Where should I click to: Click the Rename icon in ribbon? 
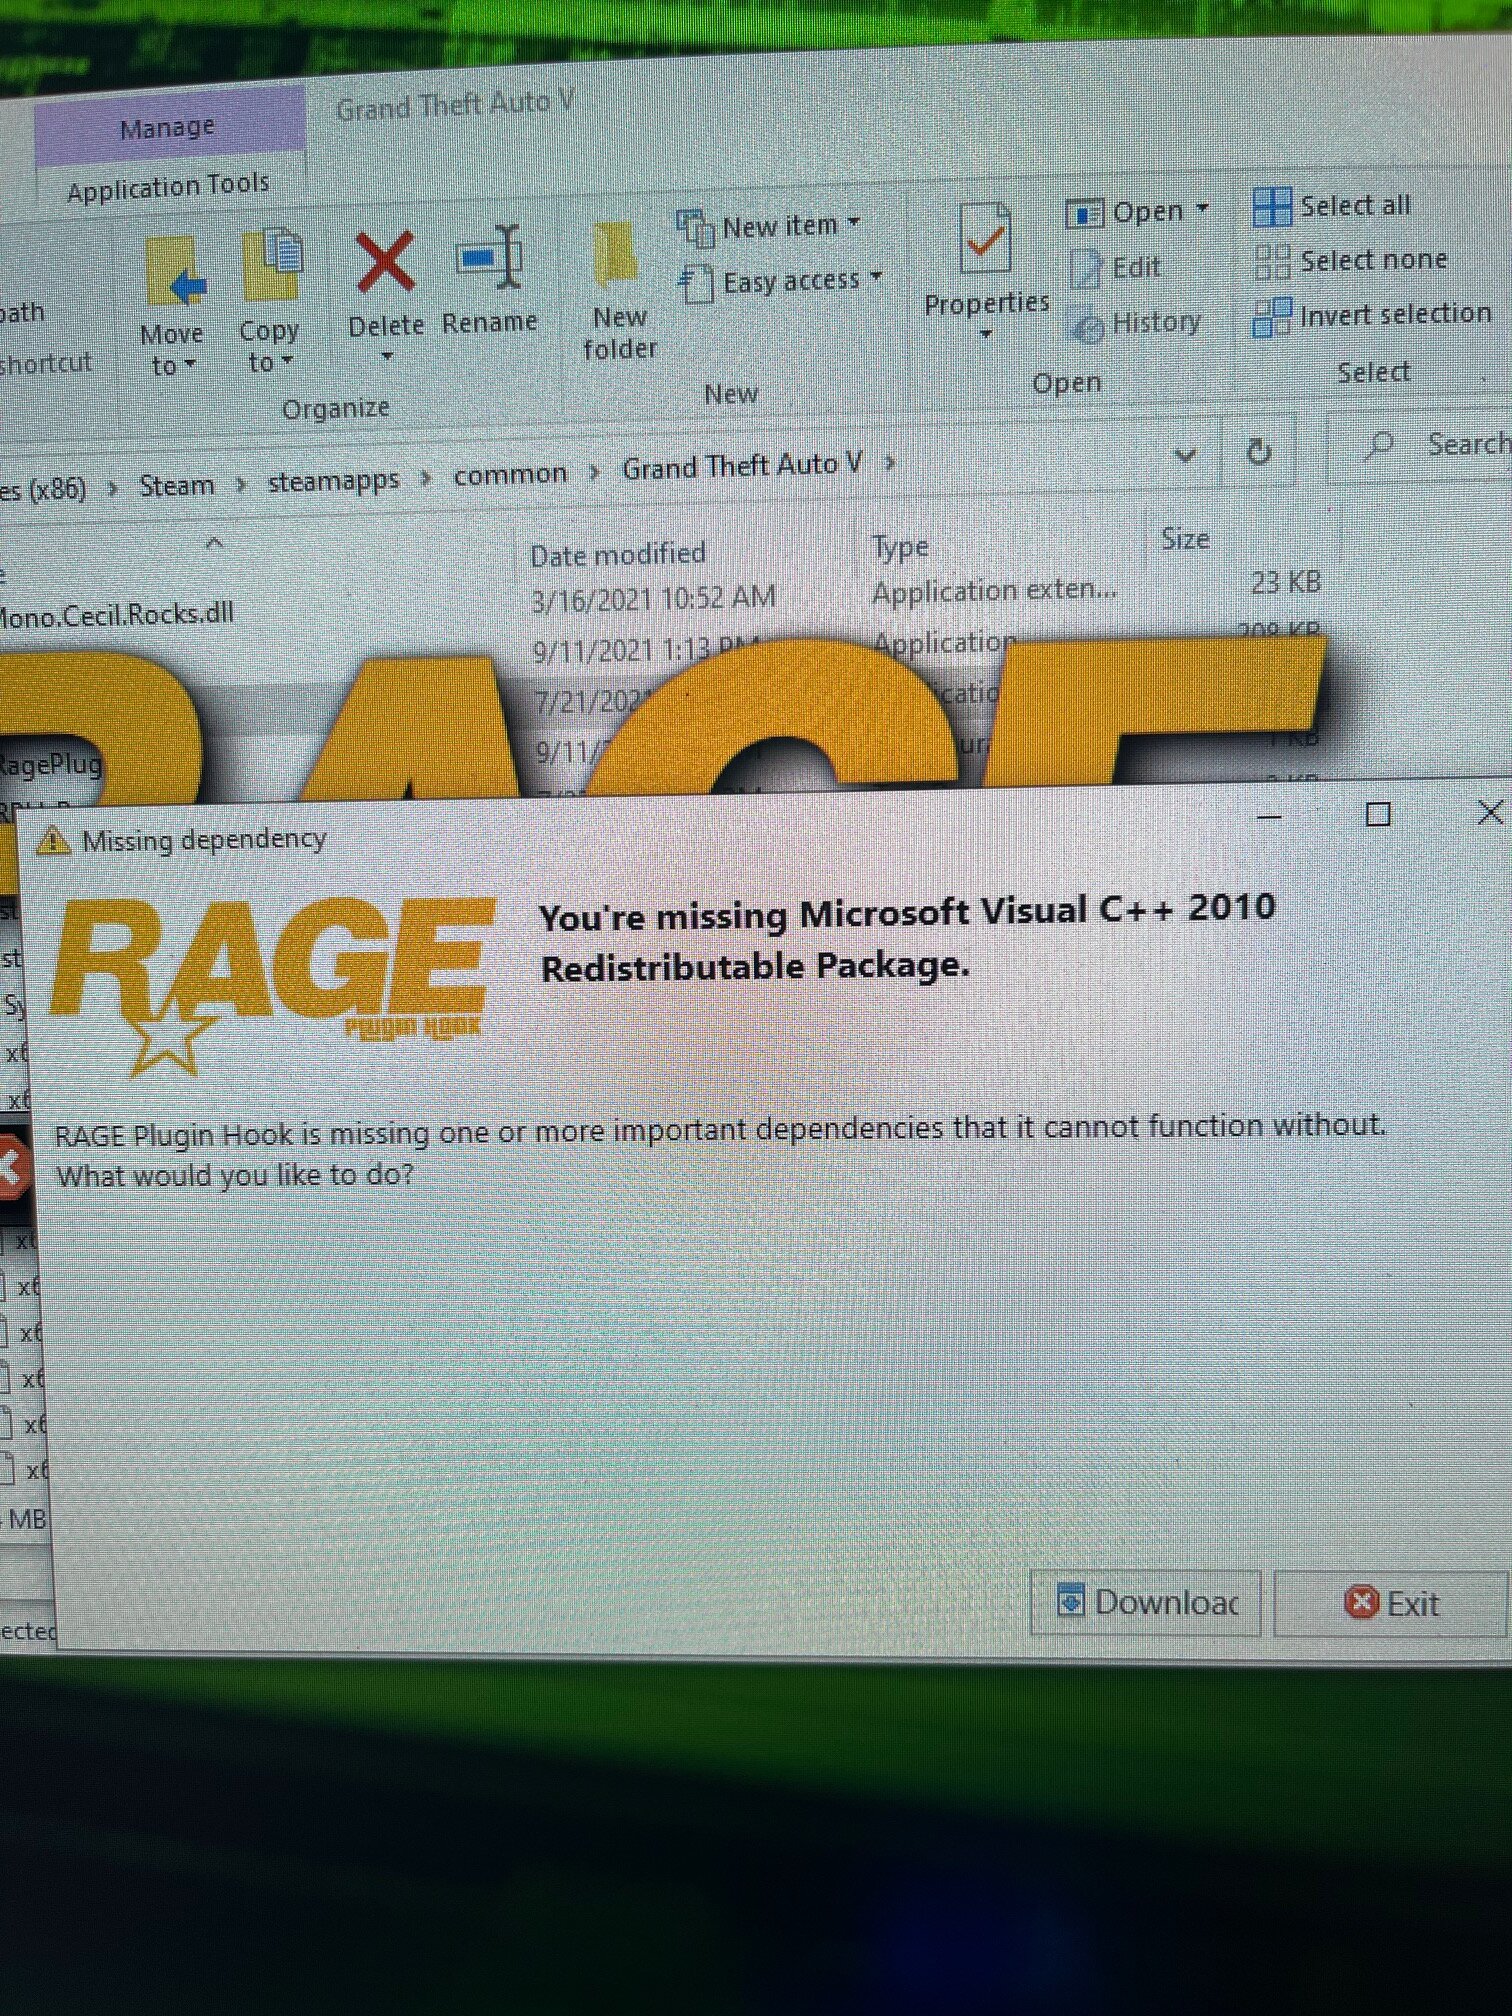point(490,258)
